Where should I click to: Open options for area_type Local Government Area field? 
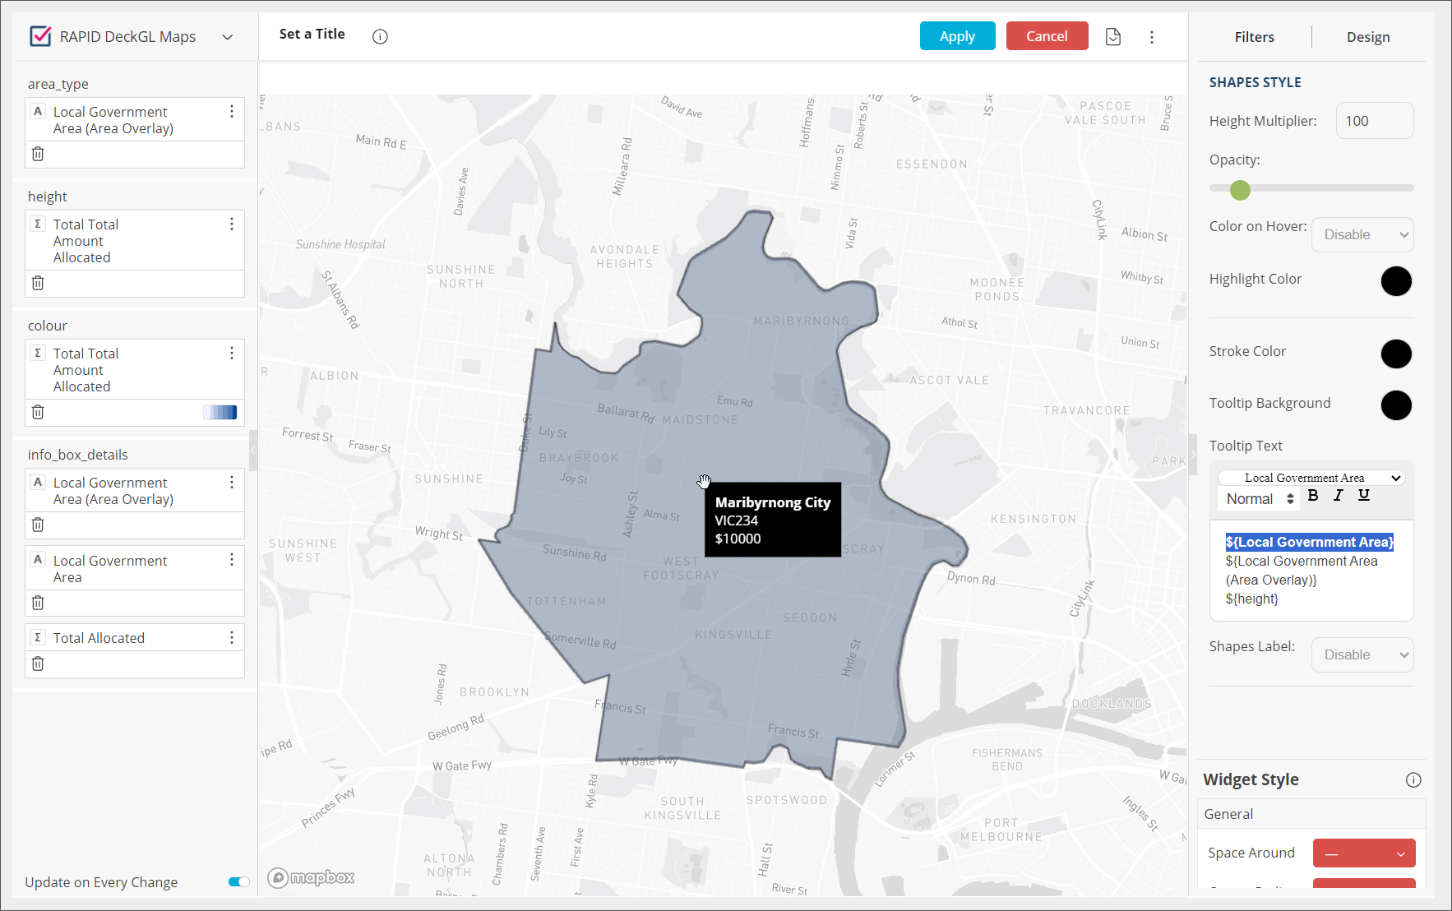point(232,111)
